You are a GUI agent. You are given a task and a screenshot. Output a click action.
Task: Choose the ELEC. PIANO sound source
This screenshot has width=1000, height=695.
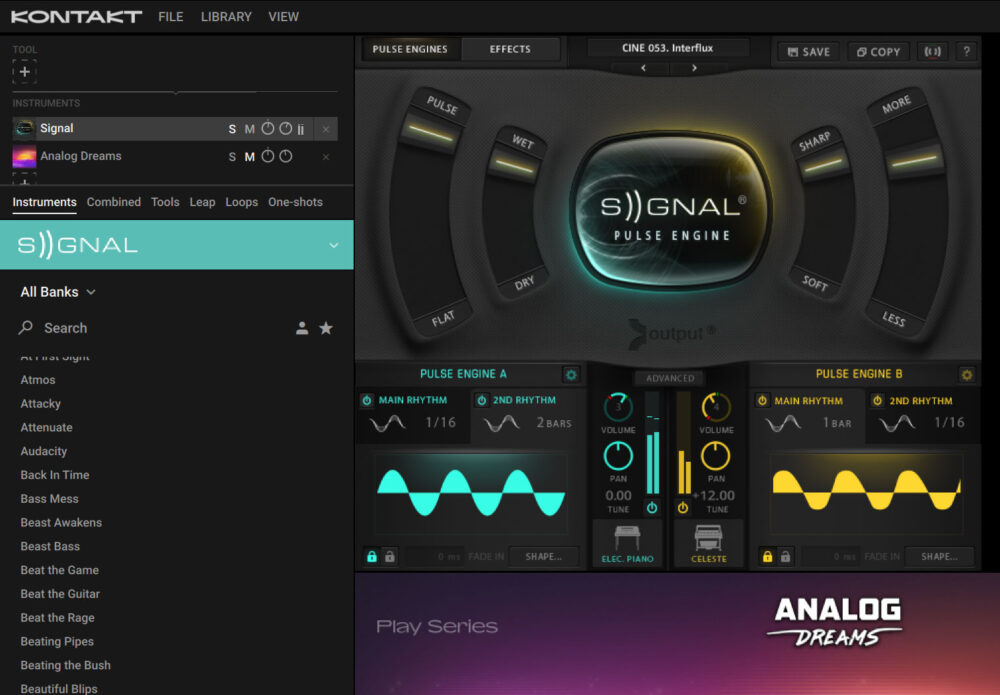pos(628,543)
